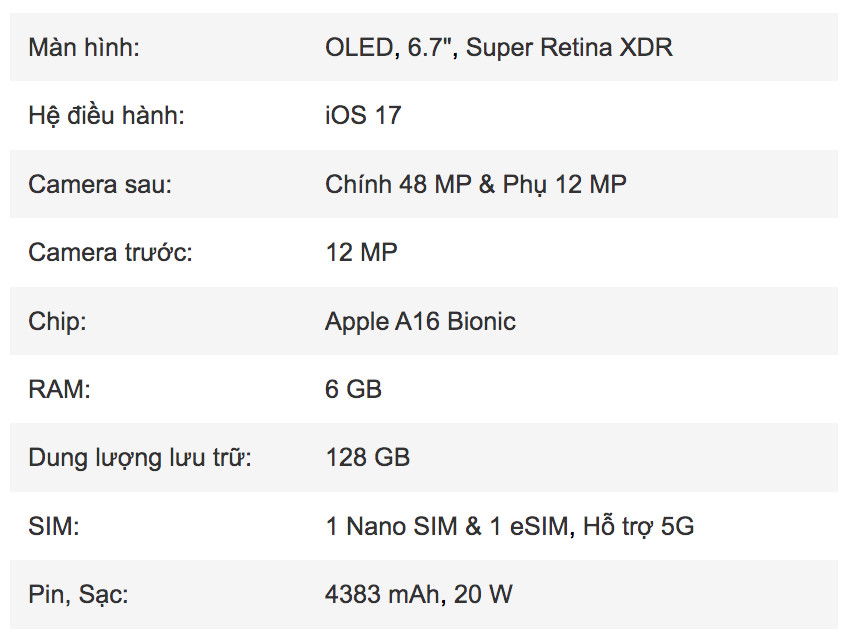Click the Màn hình label
This screenshot has height=636, width=864.
84,47
